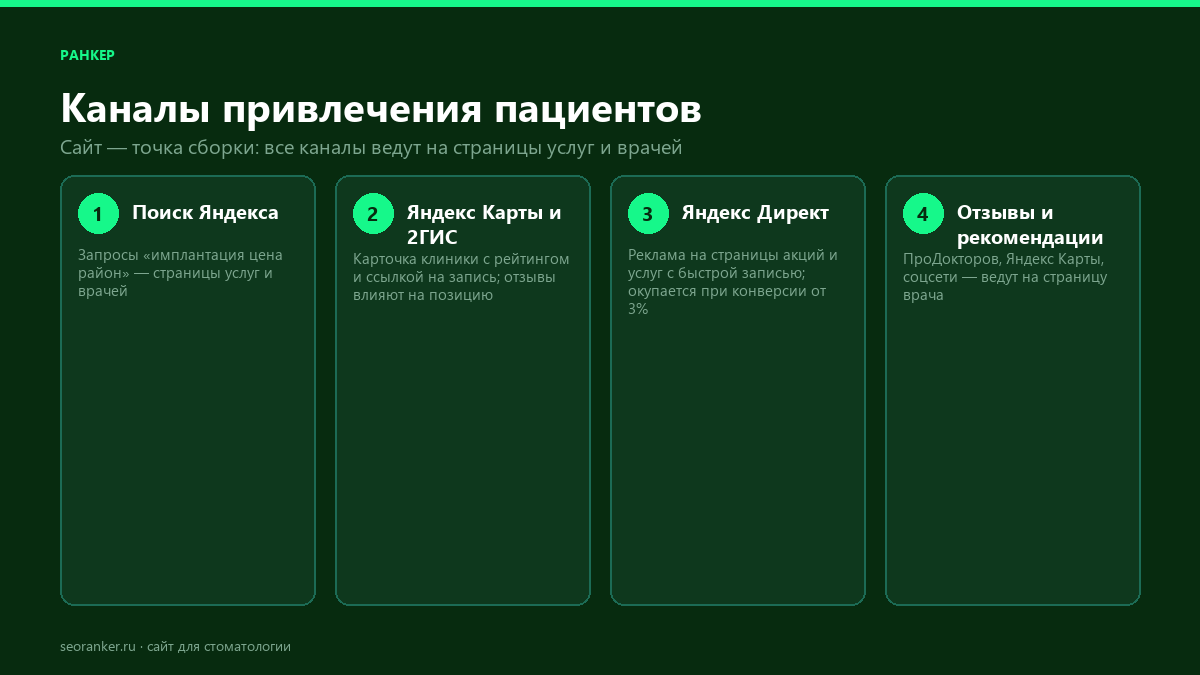Click the number 2 circle badge
Viewport: 1200px width, 675px height.
(373, 213)
